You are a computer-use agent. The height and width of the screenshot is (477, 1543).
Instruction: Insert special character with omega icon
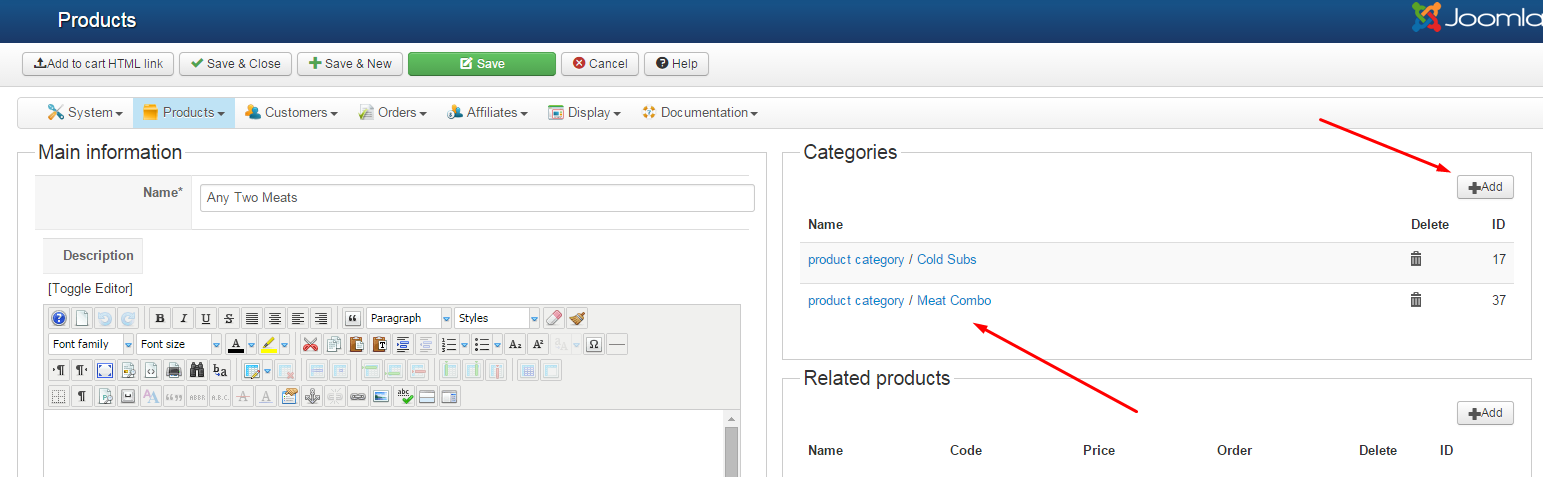(x=594, y=345)
